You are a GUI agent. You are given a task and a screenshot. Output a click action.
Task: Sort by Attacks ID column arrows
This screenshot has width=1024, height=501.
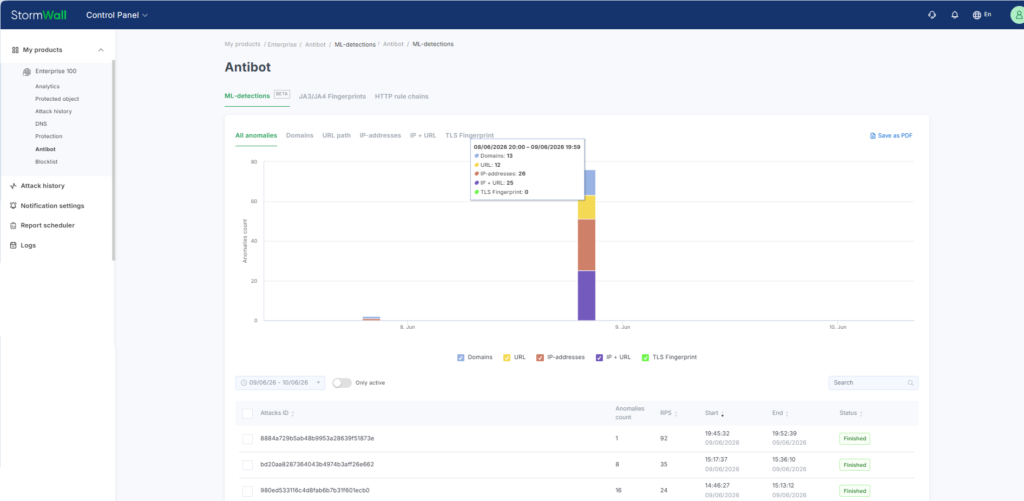(x=293, y=413)
